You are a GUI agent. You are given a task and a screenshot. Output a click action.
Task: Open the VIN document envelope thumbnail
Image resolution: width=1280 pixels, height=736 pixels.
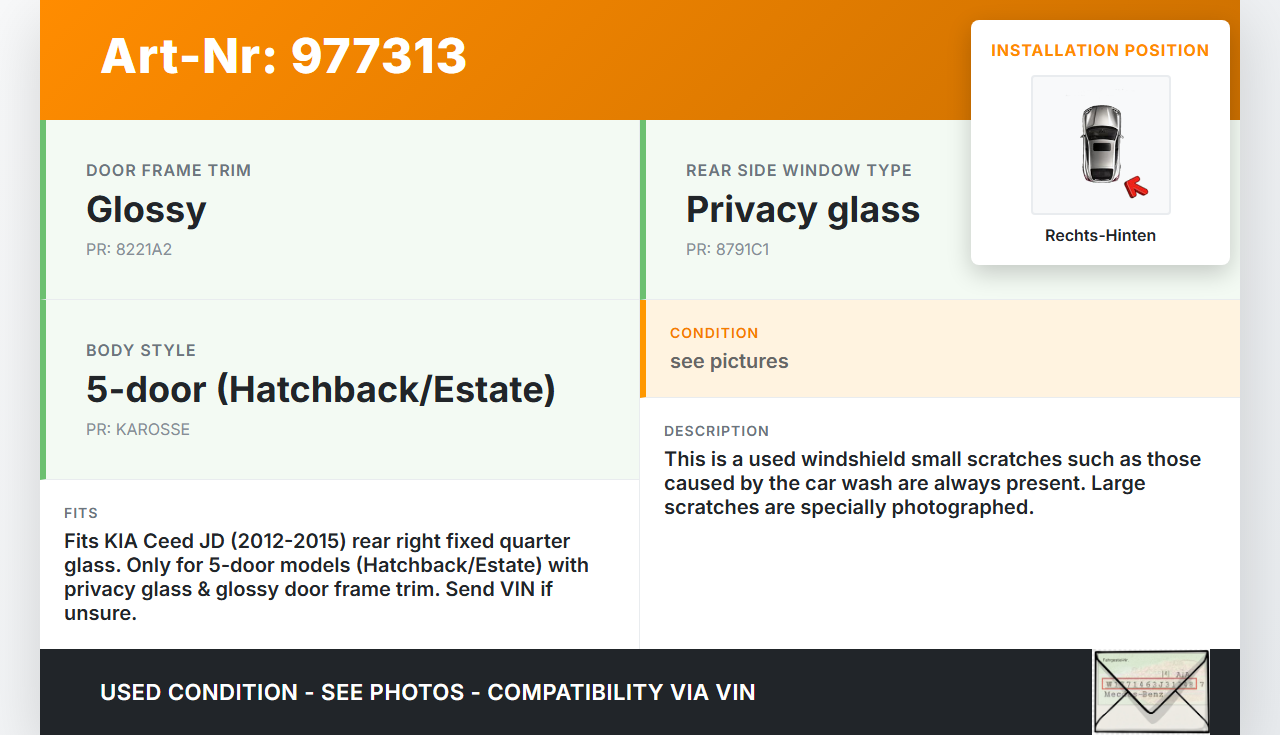(1151, 692)
